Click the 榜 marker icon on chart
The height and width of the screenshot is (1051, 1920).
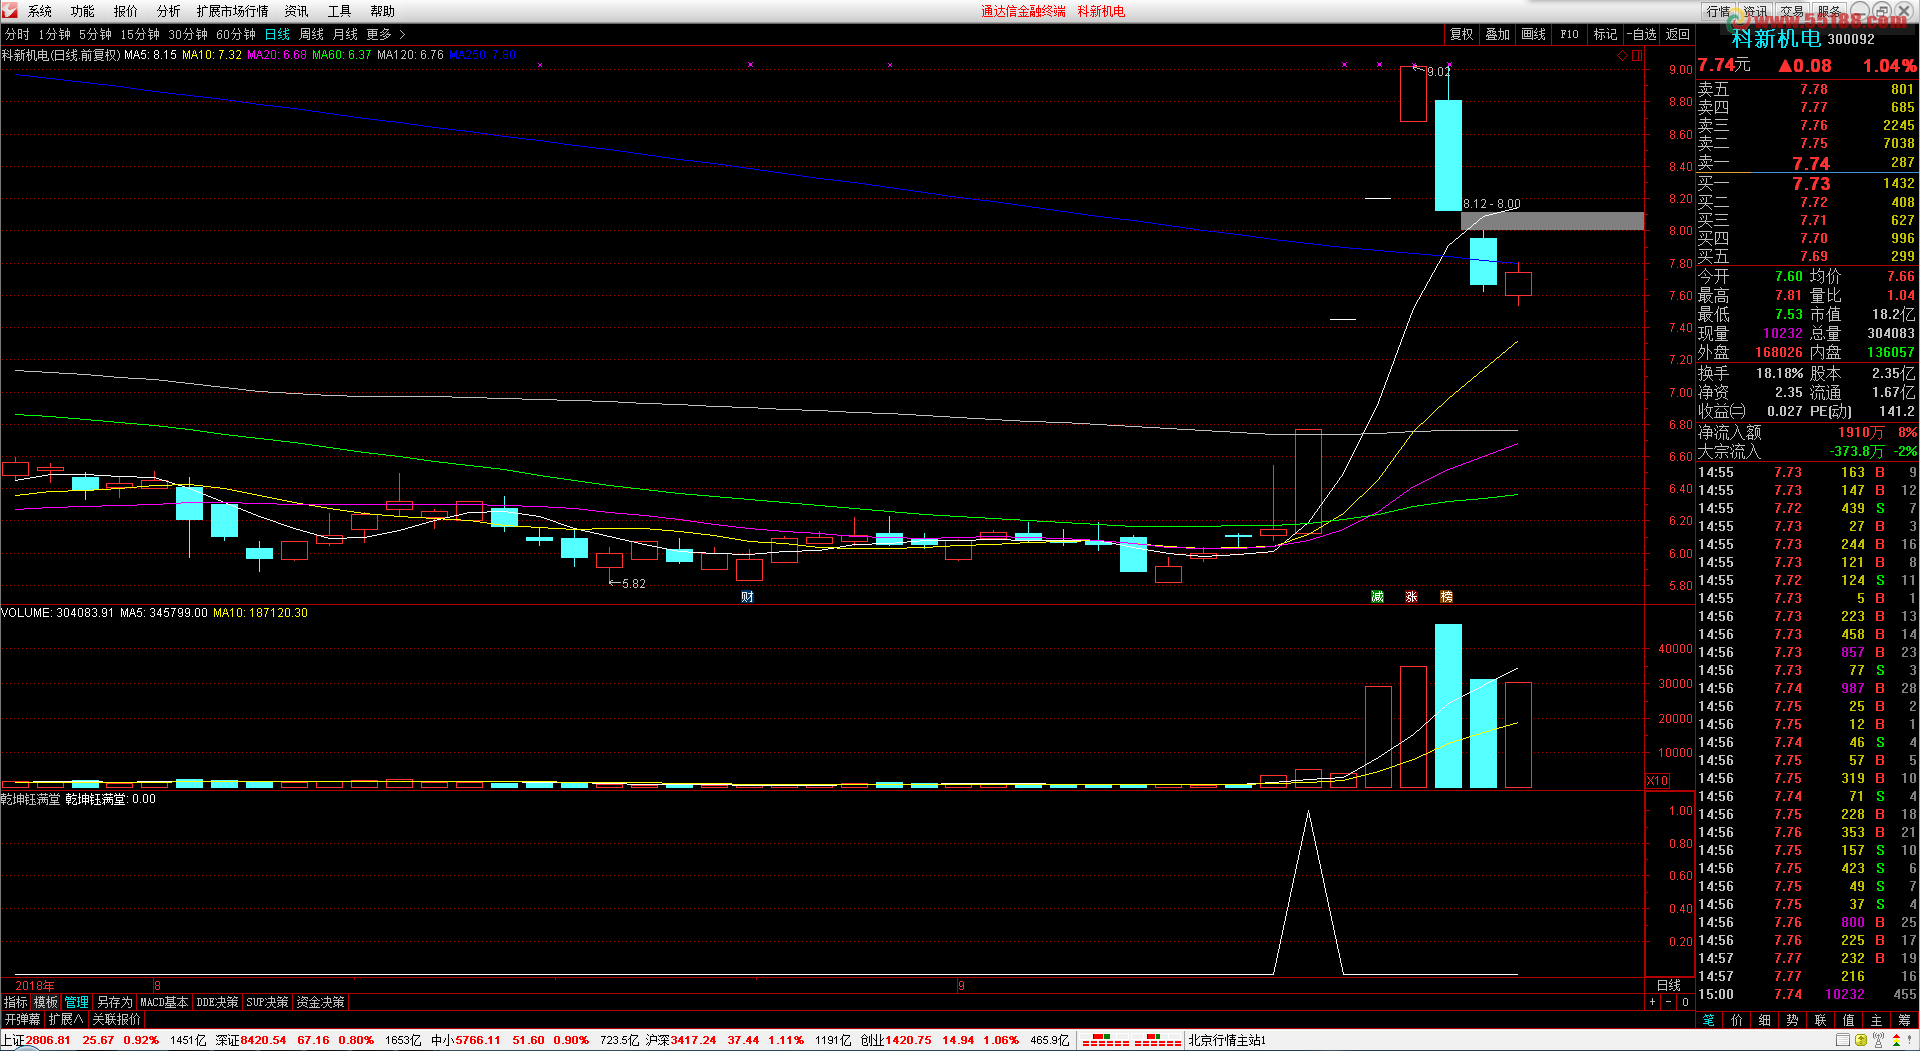(x=1446, y=597)
